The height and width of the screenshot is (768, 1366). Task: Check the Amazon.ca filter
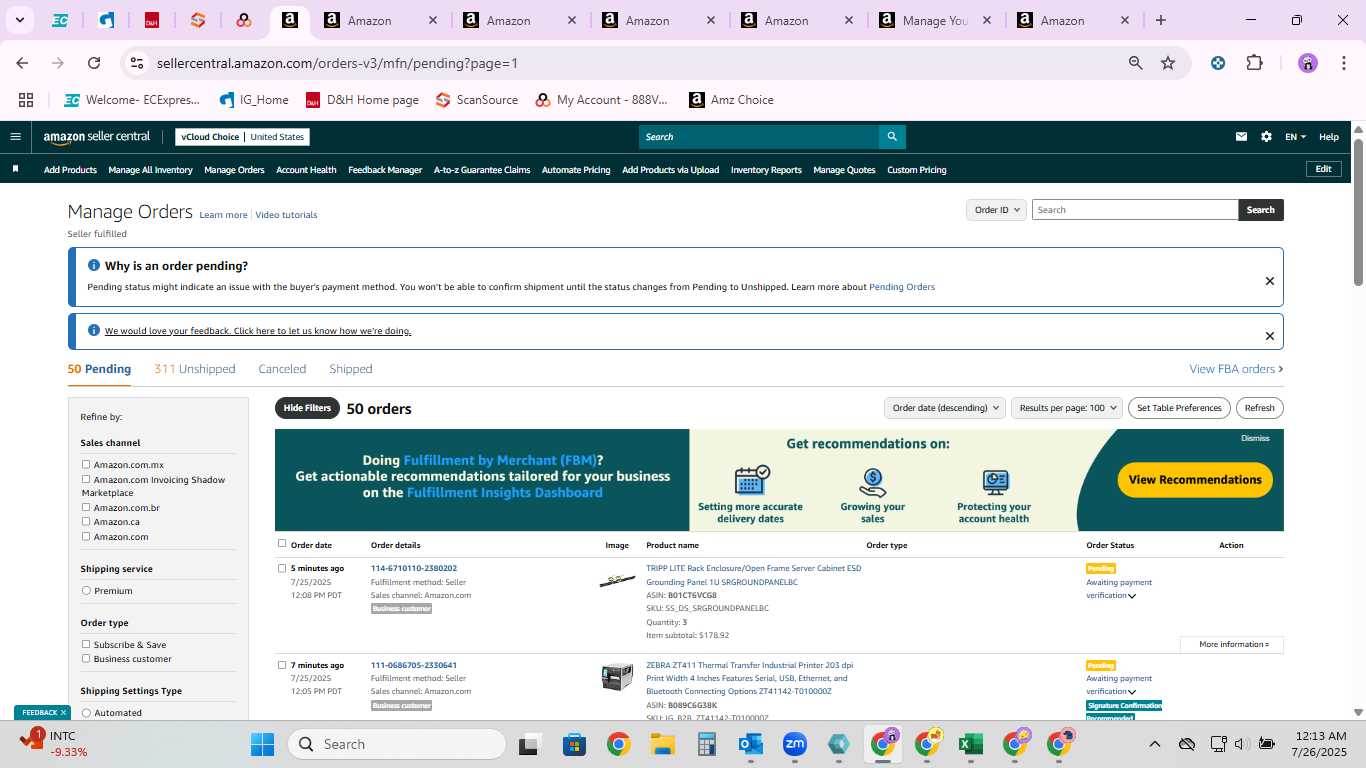[x=86, y=521]
